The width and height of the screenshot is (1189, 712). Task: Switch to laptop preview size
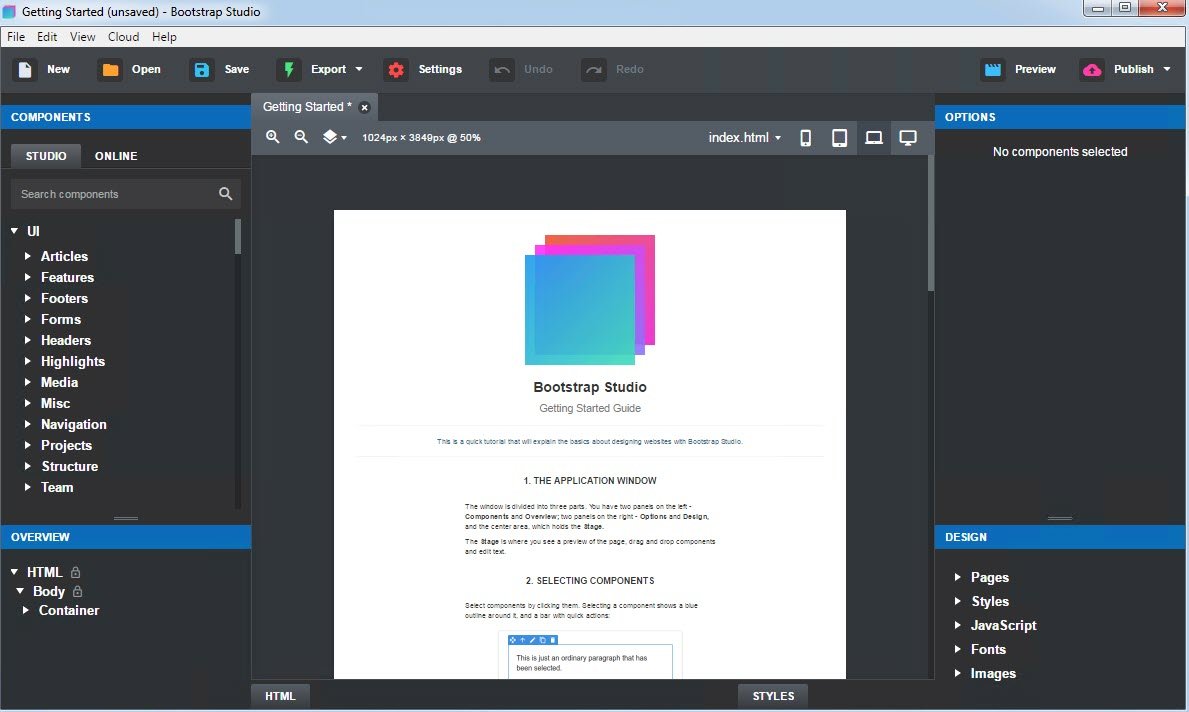[x=874, y=138]
